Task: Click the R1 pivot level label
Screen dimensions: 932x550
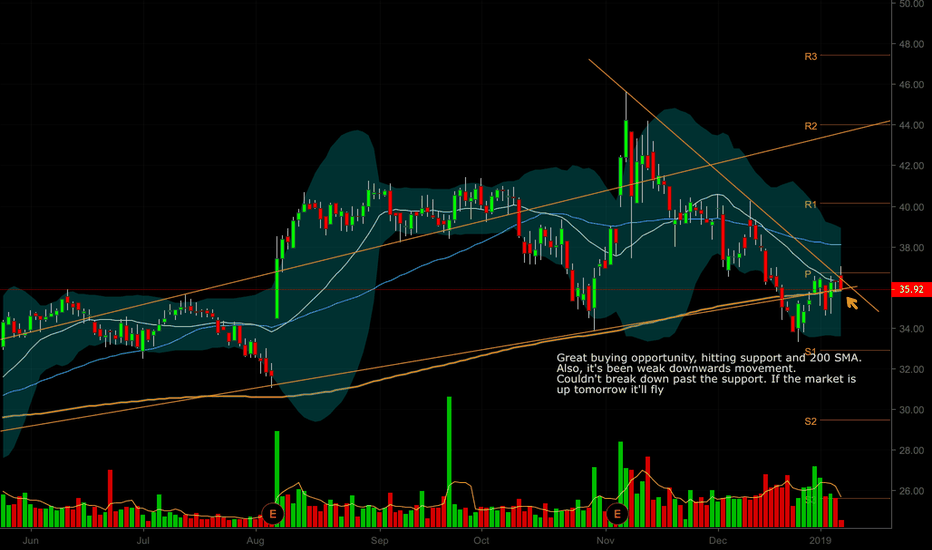Action: tap(811, 205)
